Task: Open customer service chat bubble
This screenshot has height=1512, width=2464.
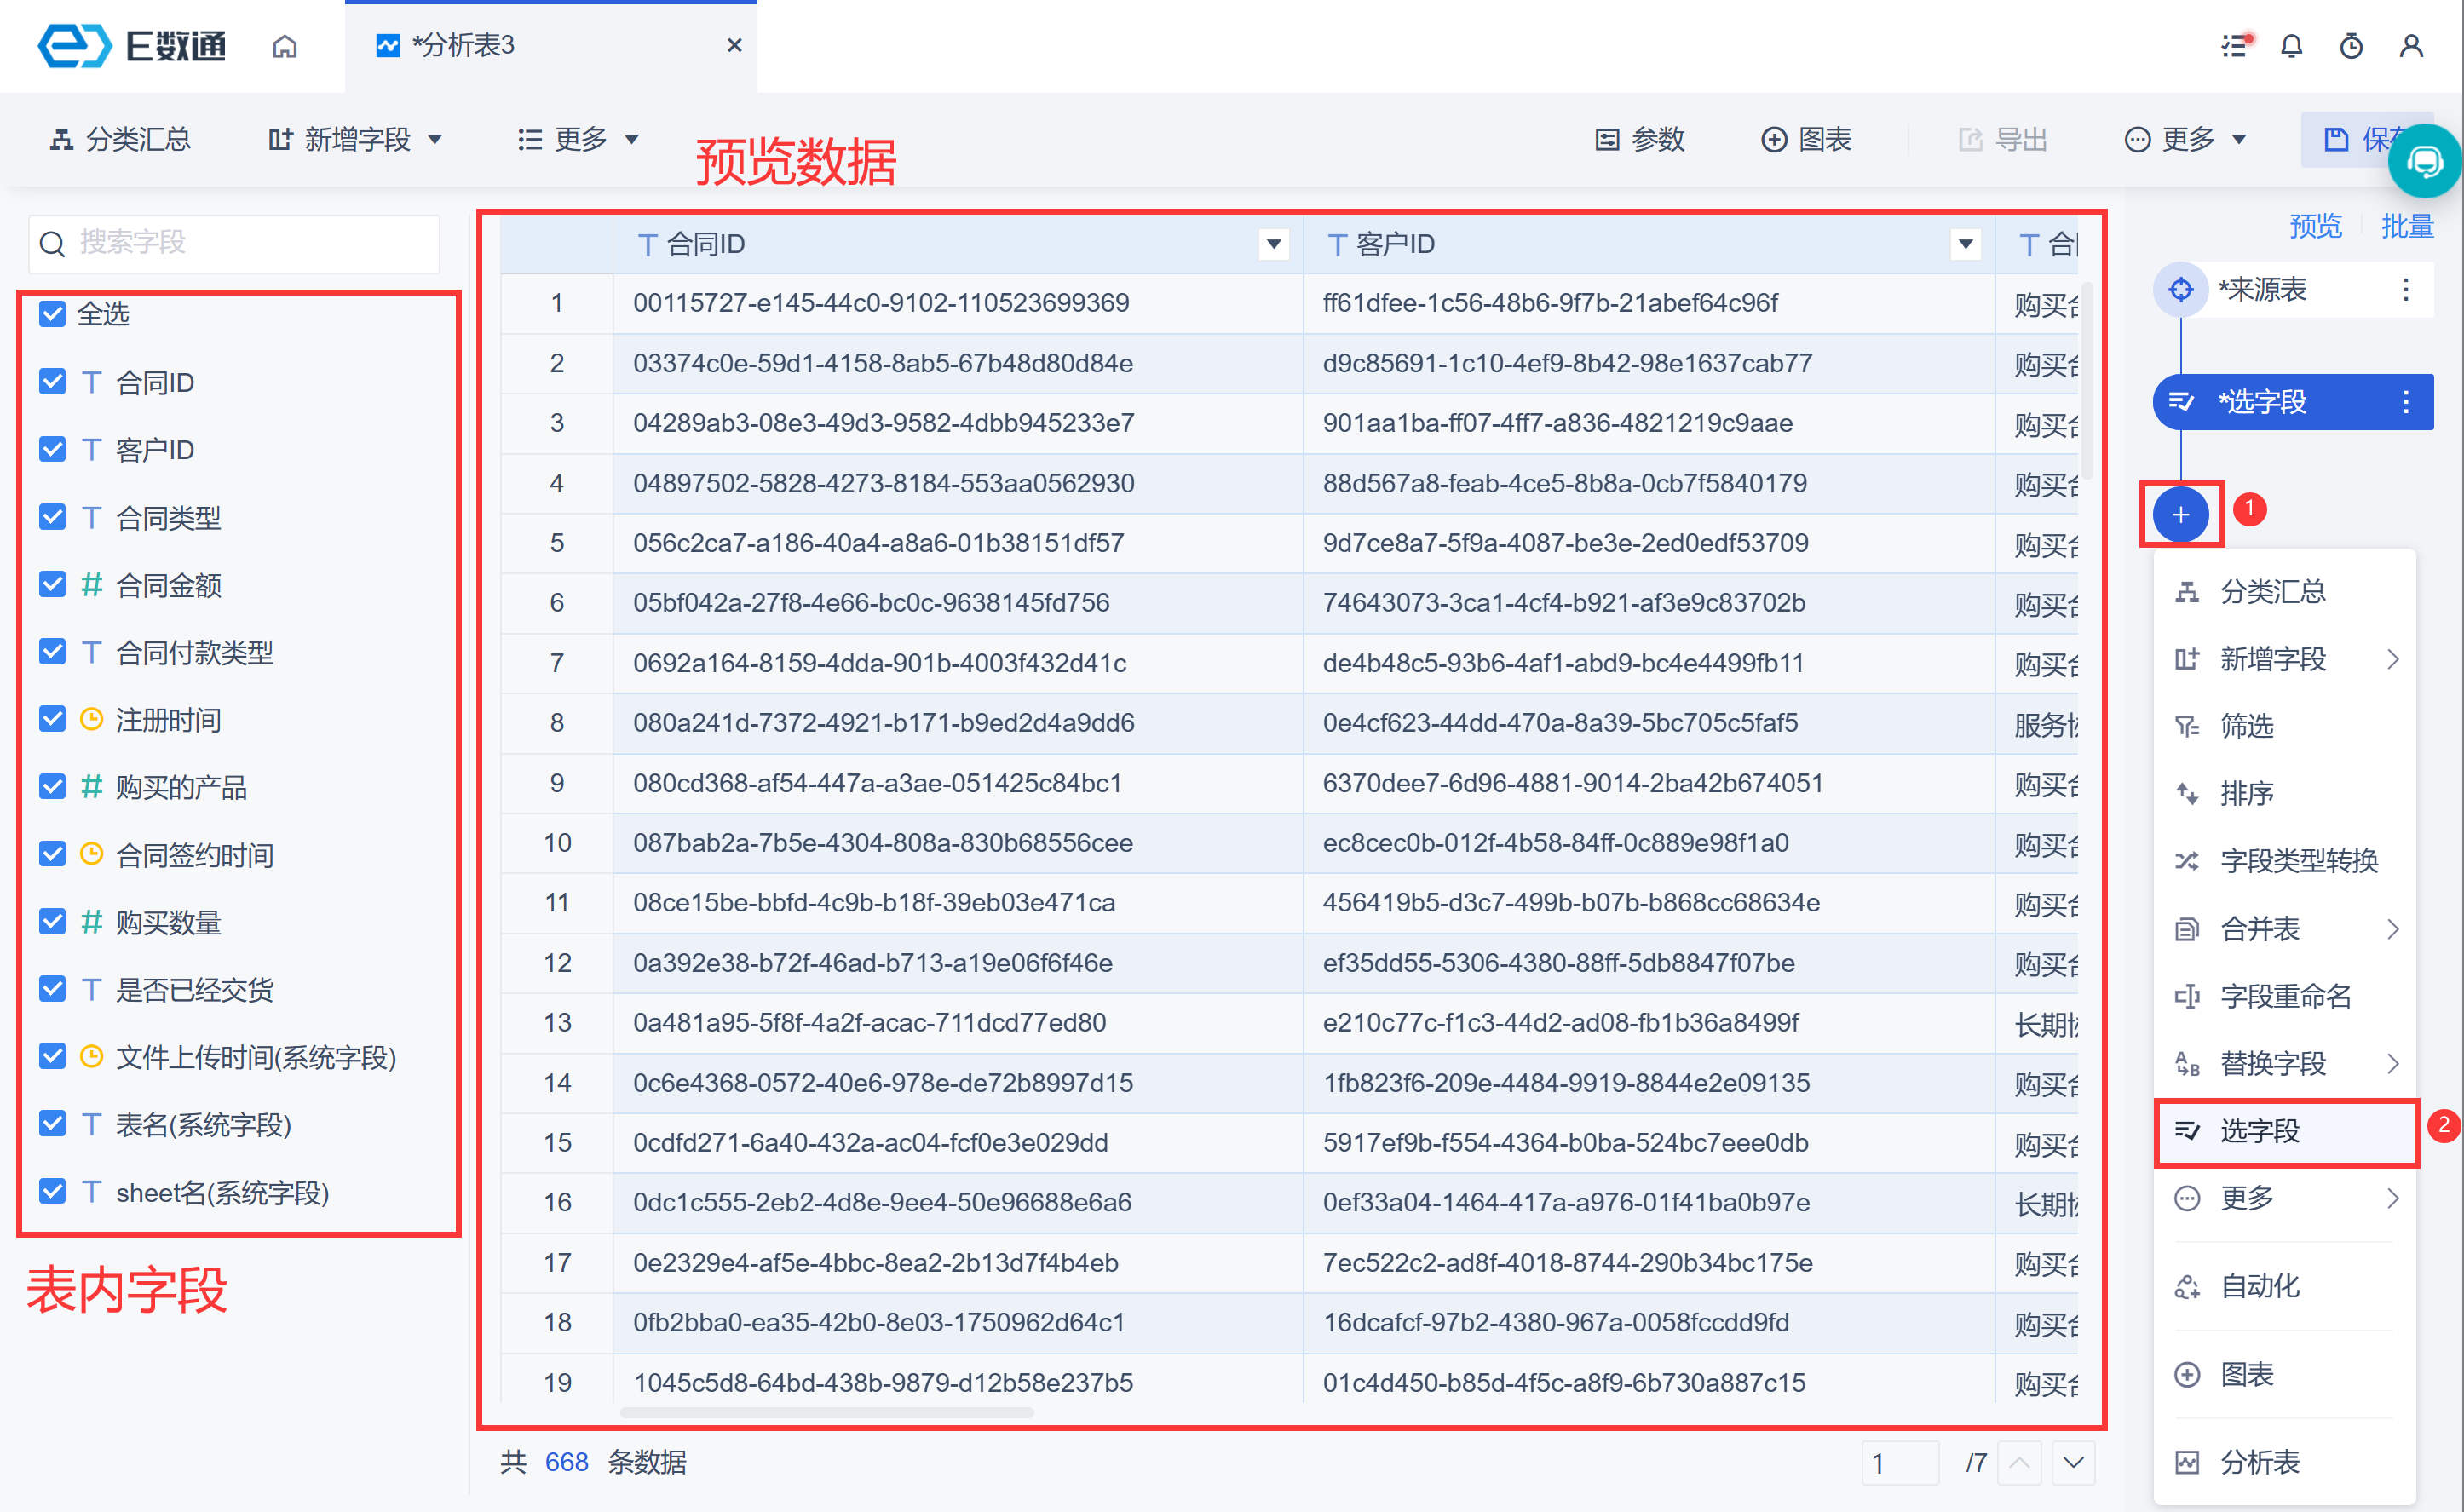Action: pyautogui.click(x=2424, y=161)
